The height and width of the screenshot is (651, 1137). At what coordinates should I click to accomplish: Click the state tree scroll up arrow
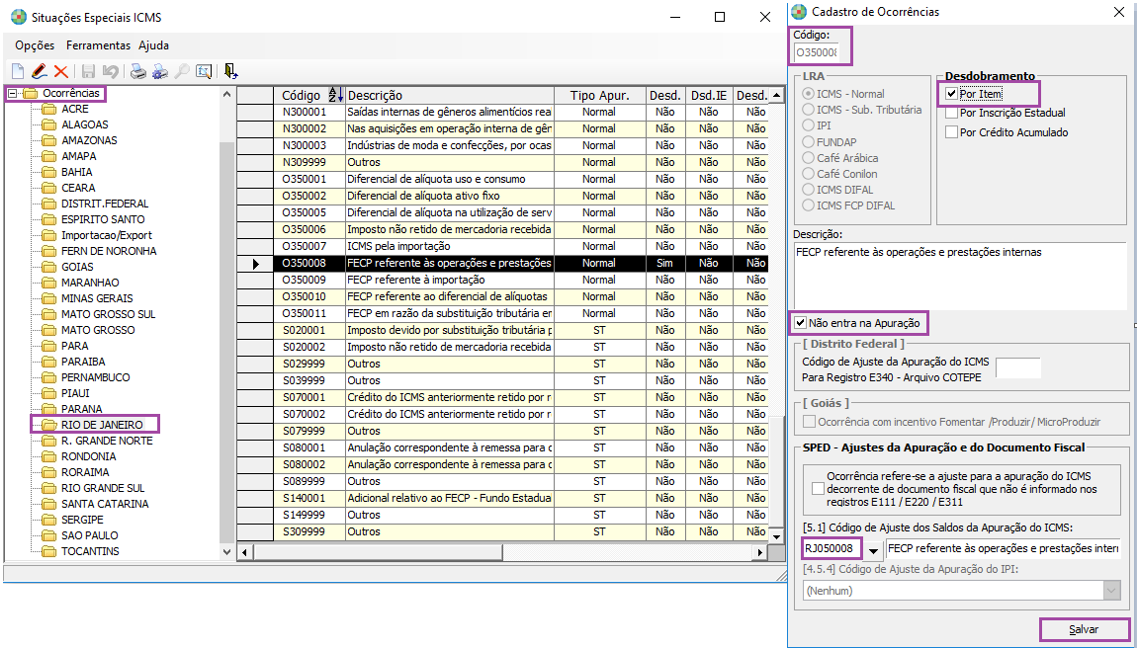pos(227,94)
